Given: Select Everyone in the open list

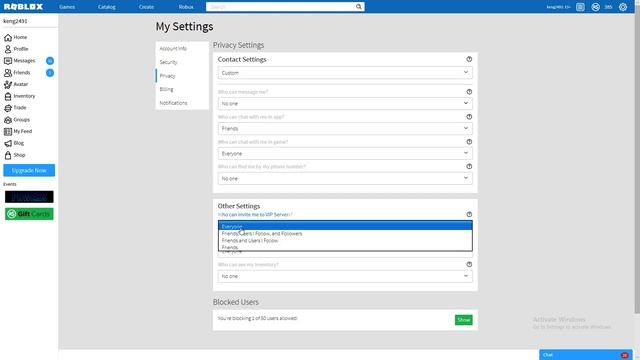Looking at the screenshot, I should pyautogui.click(x=345, y=226).
